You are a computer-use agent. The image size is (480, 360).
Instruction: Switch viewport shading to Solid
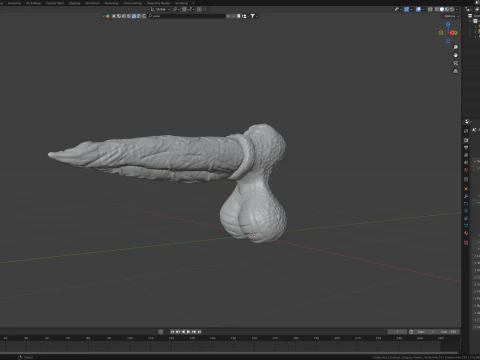point(442,9)
